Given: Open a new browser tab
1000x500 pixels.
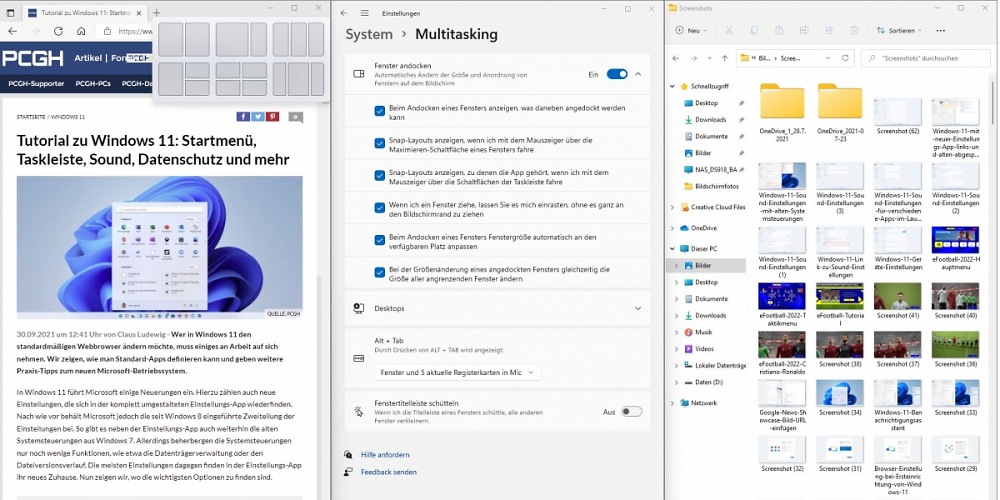Looking at the screenshot, I should point(157,12).
